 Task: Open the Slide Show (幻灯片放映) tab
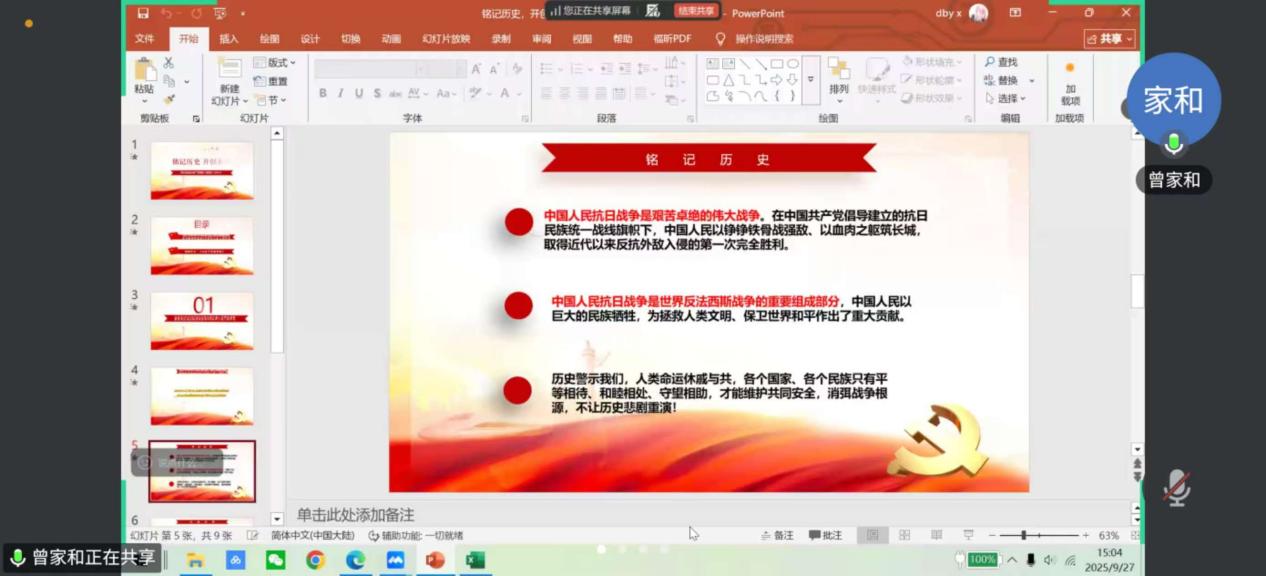(445, 39)
